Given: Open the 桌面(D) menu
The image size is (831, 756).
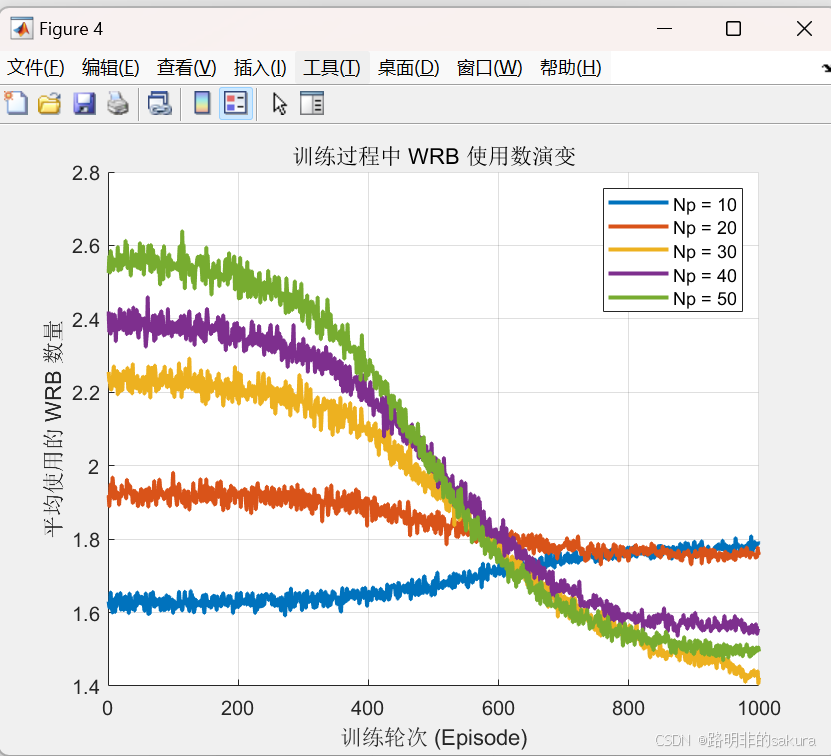Looking at the screenshot, I should pyautogui.click(x=409, y=68).
